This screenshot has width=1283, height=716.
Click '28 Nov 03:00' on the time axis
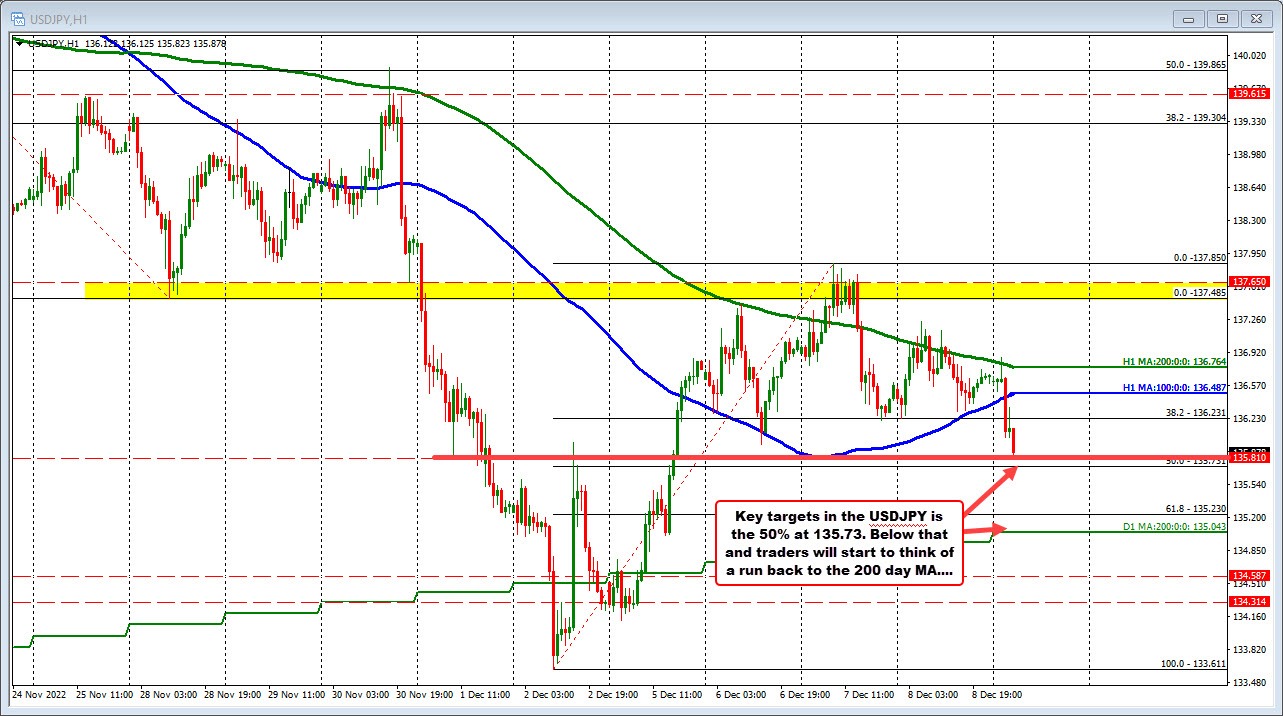(167, 693)
